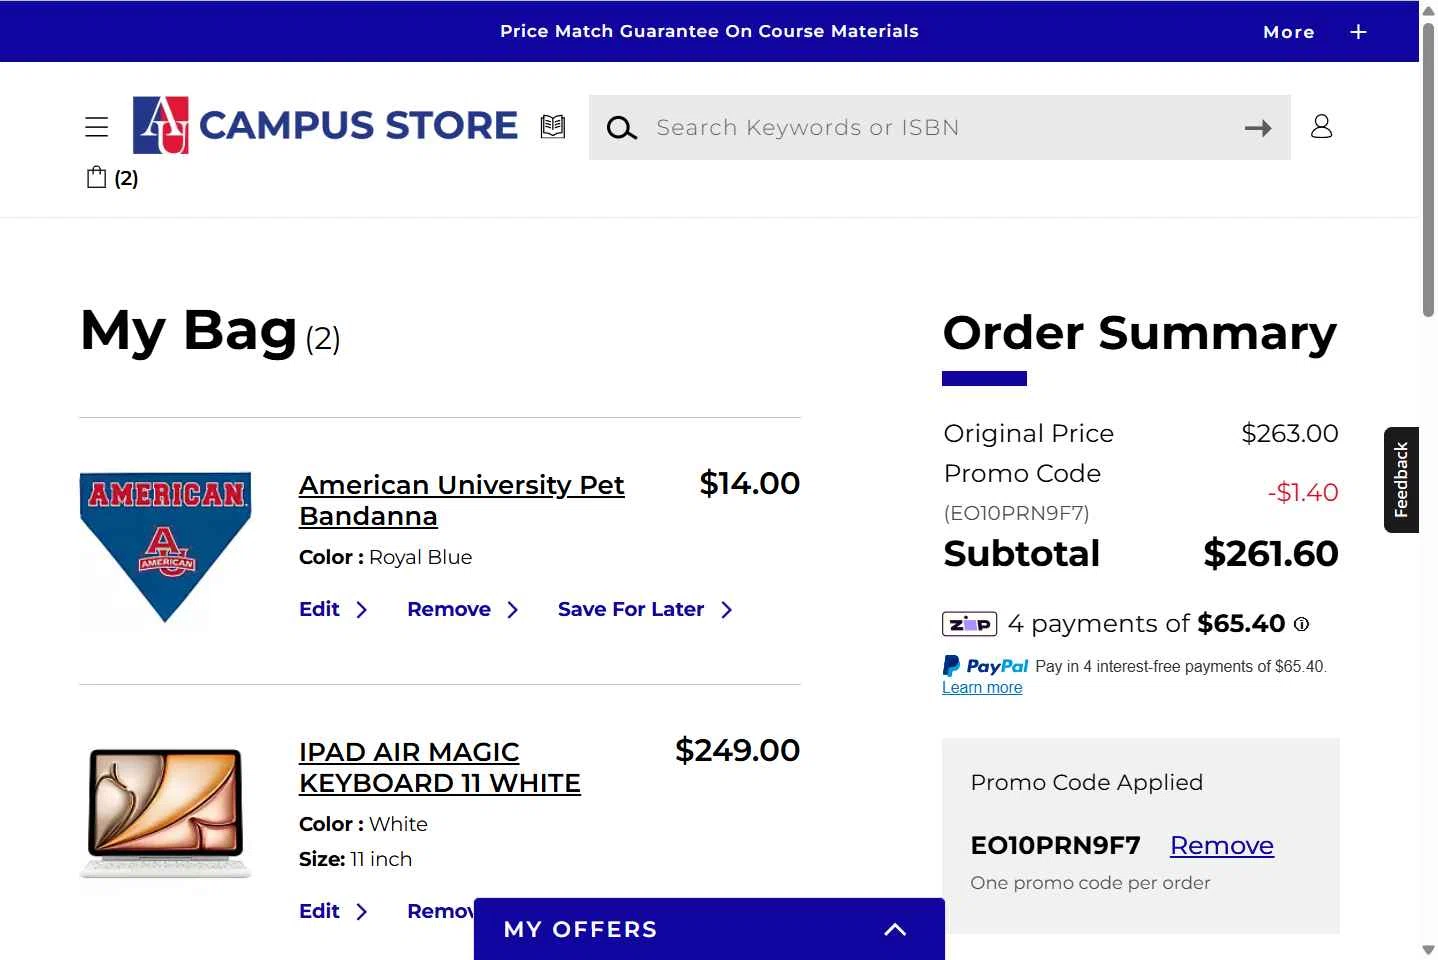The width and height of the screenshot is (1438, 960).
Task: Click the Color: Royal Blue text
Action: tap(385, 557)
